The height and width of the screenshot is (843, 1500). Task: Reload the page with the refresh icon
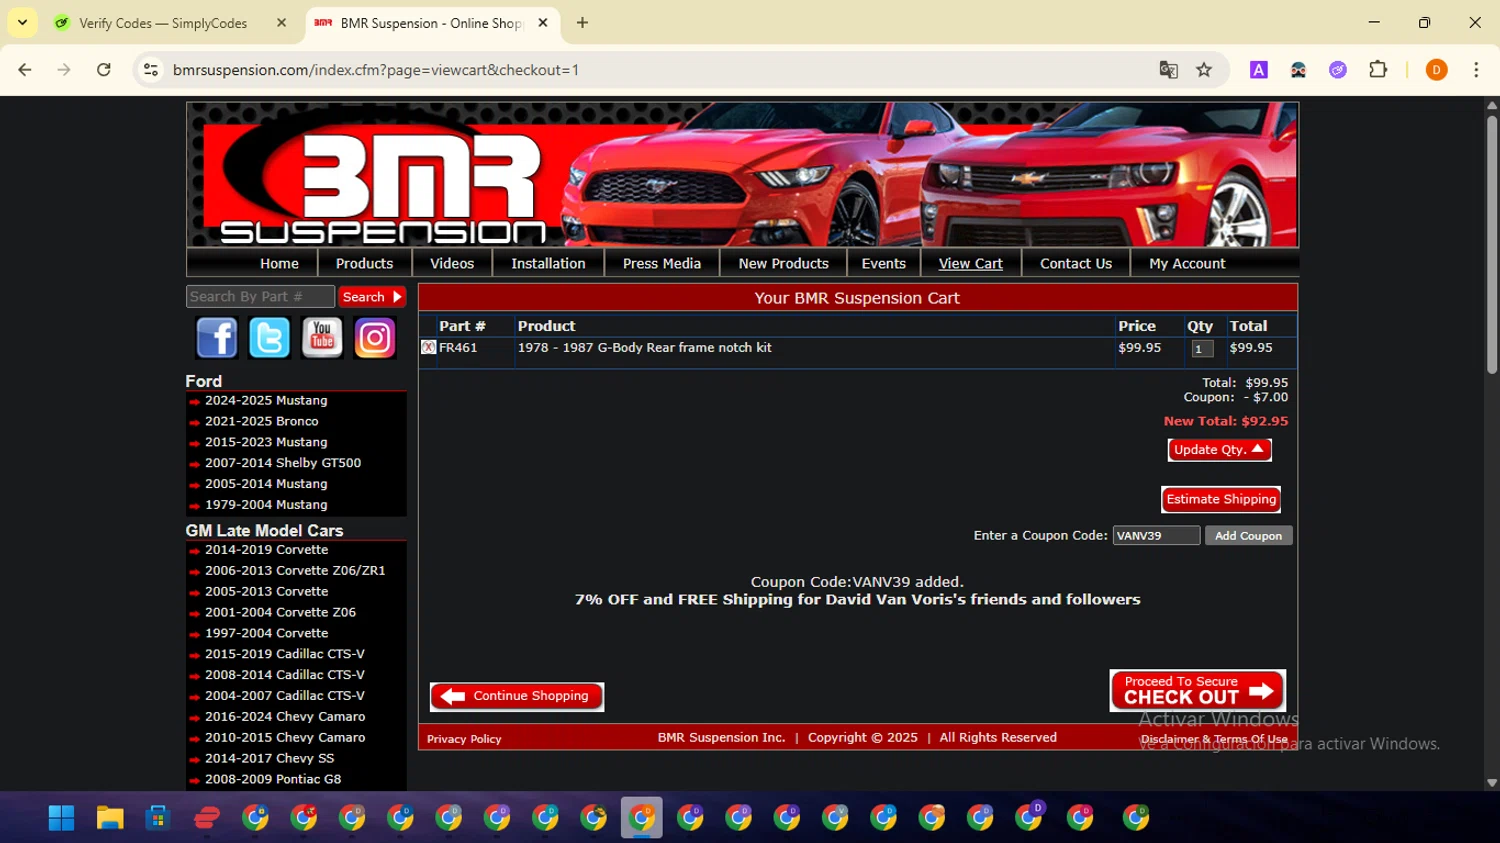pyautogui.click(x=104, y=70)
